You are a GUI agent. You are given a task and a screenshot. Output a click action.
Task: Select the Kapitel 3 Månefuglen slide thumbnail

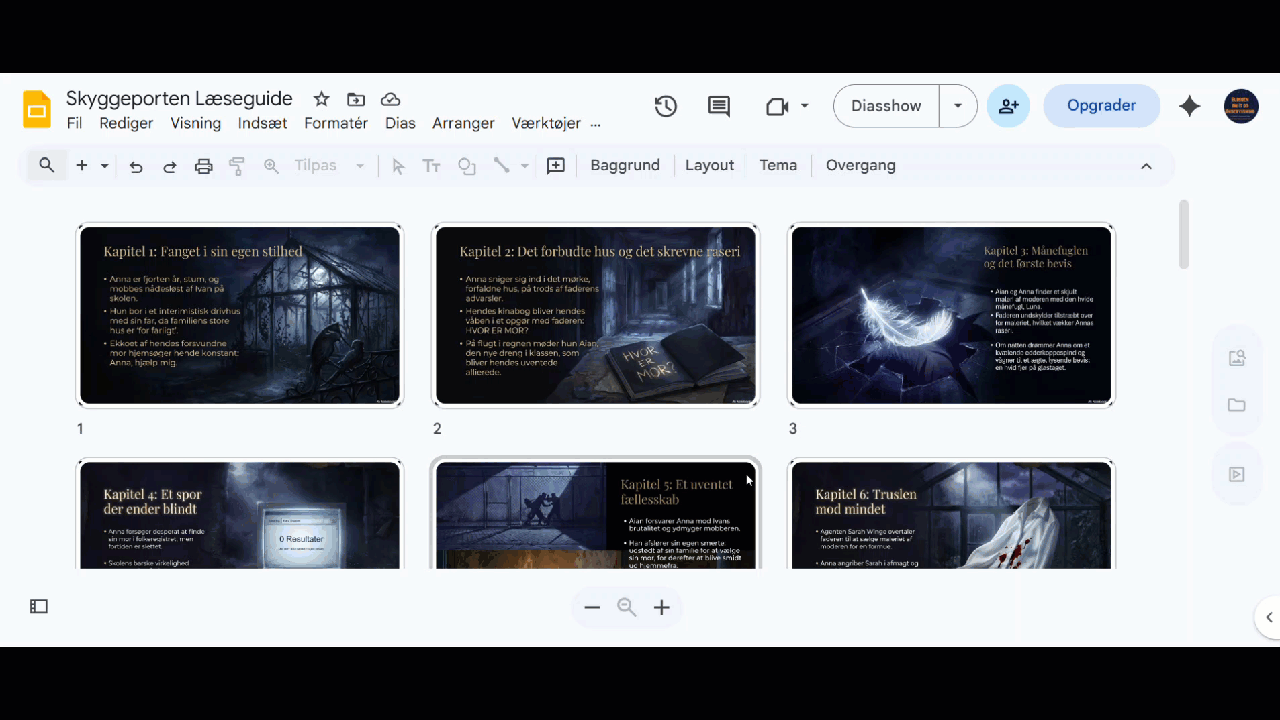pyautogui.click(x=951, y=315)
